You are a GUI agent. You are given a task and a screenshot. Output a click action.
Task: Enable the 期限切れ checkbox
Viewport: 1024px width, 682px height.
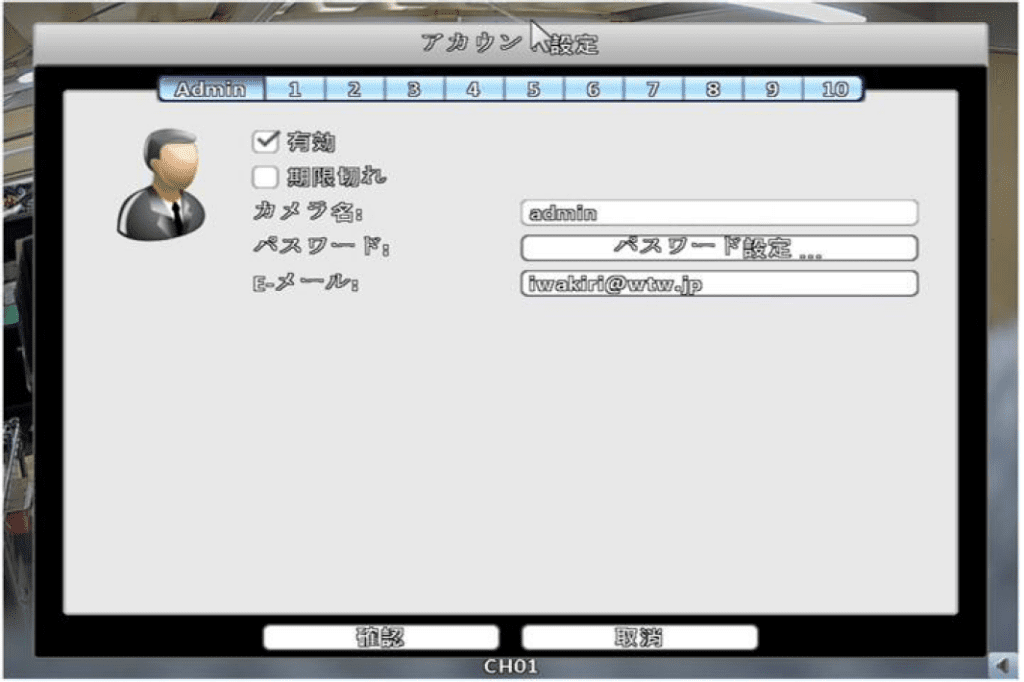coord(265,178)
